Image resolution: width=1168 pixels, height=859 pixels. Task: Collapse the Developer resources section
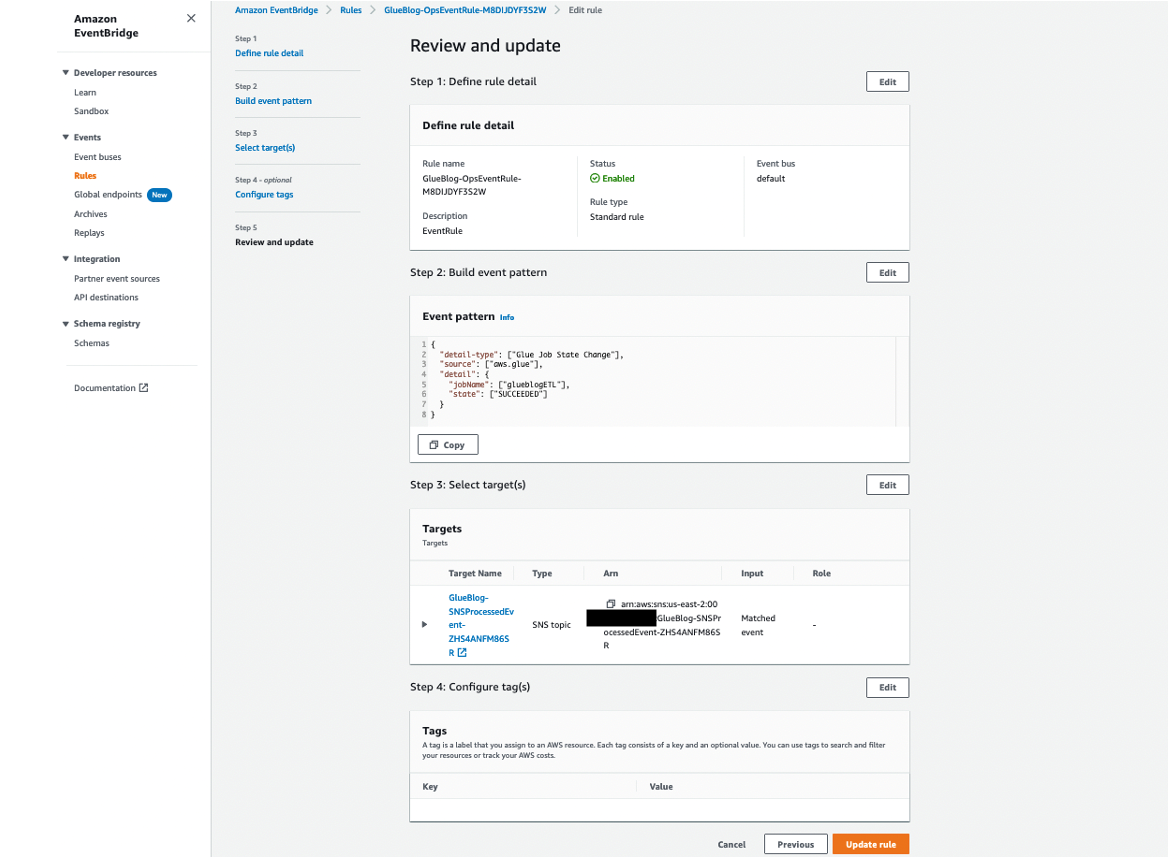click(x=66, y=73)
